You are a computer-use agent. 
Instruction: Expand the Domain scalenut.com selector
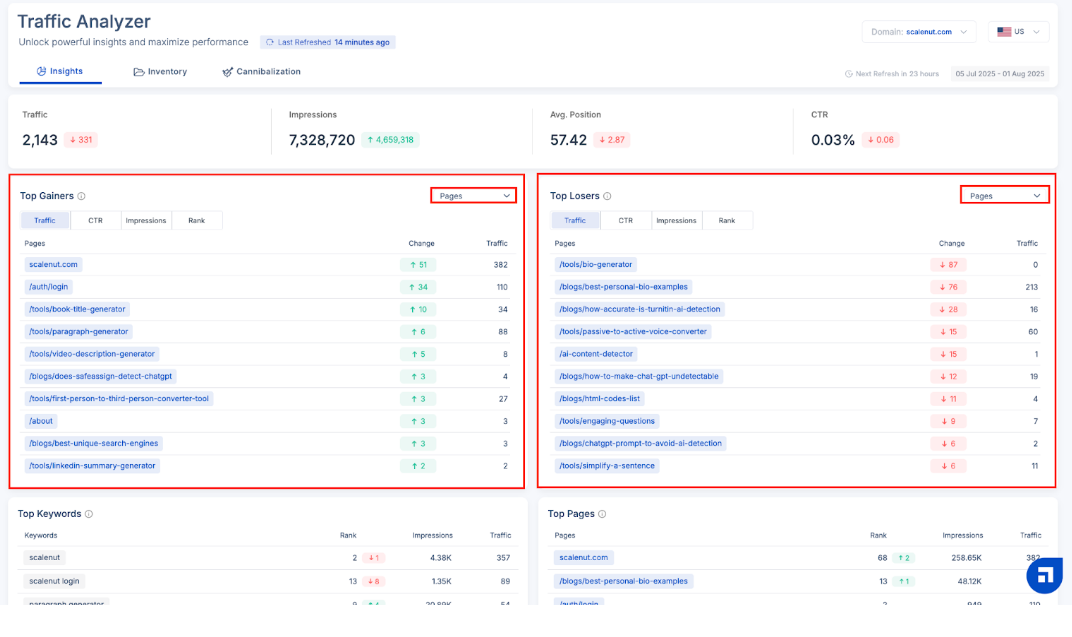pyautogui.click(x=918, y=32)
